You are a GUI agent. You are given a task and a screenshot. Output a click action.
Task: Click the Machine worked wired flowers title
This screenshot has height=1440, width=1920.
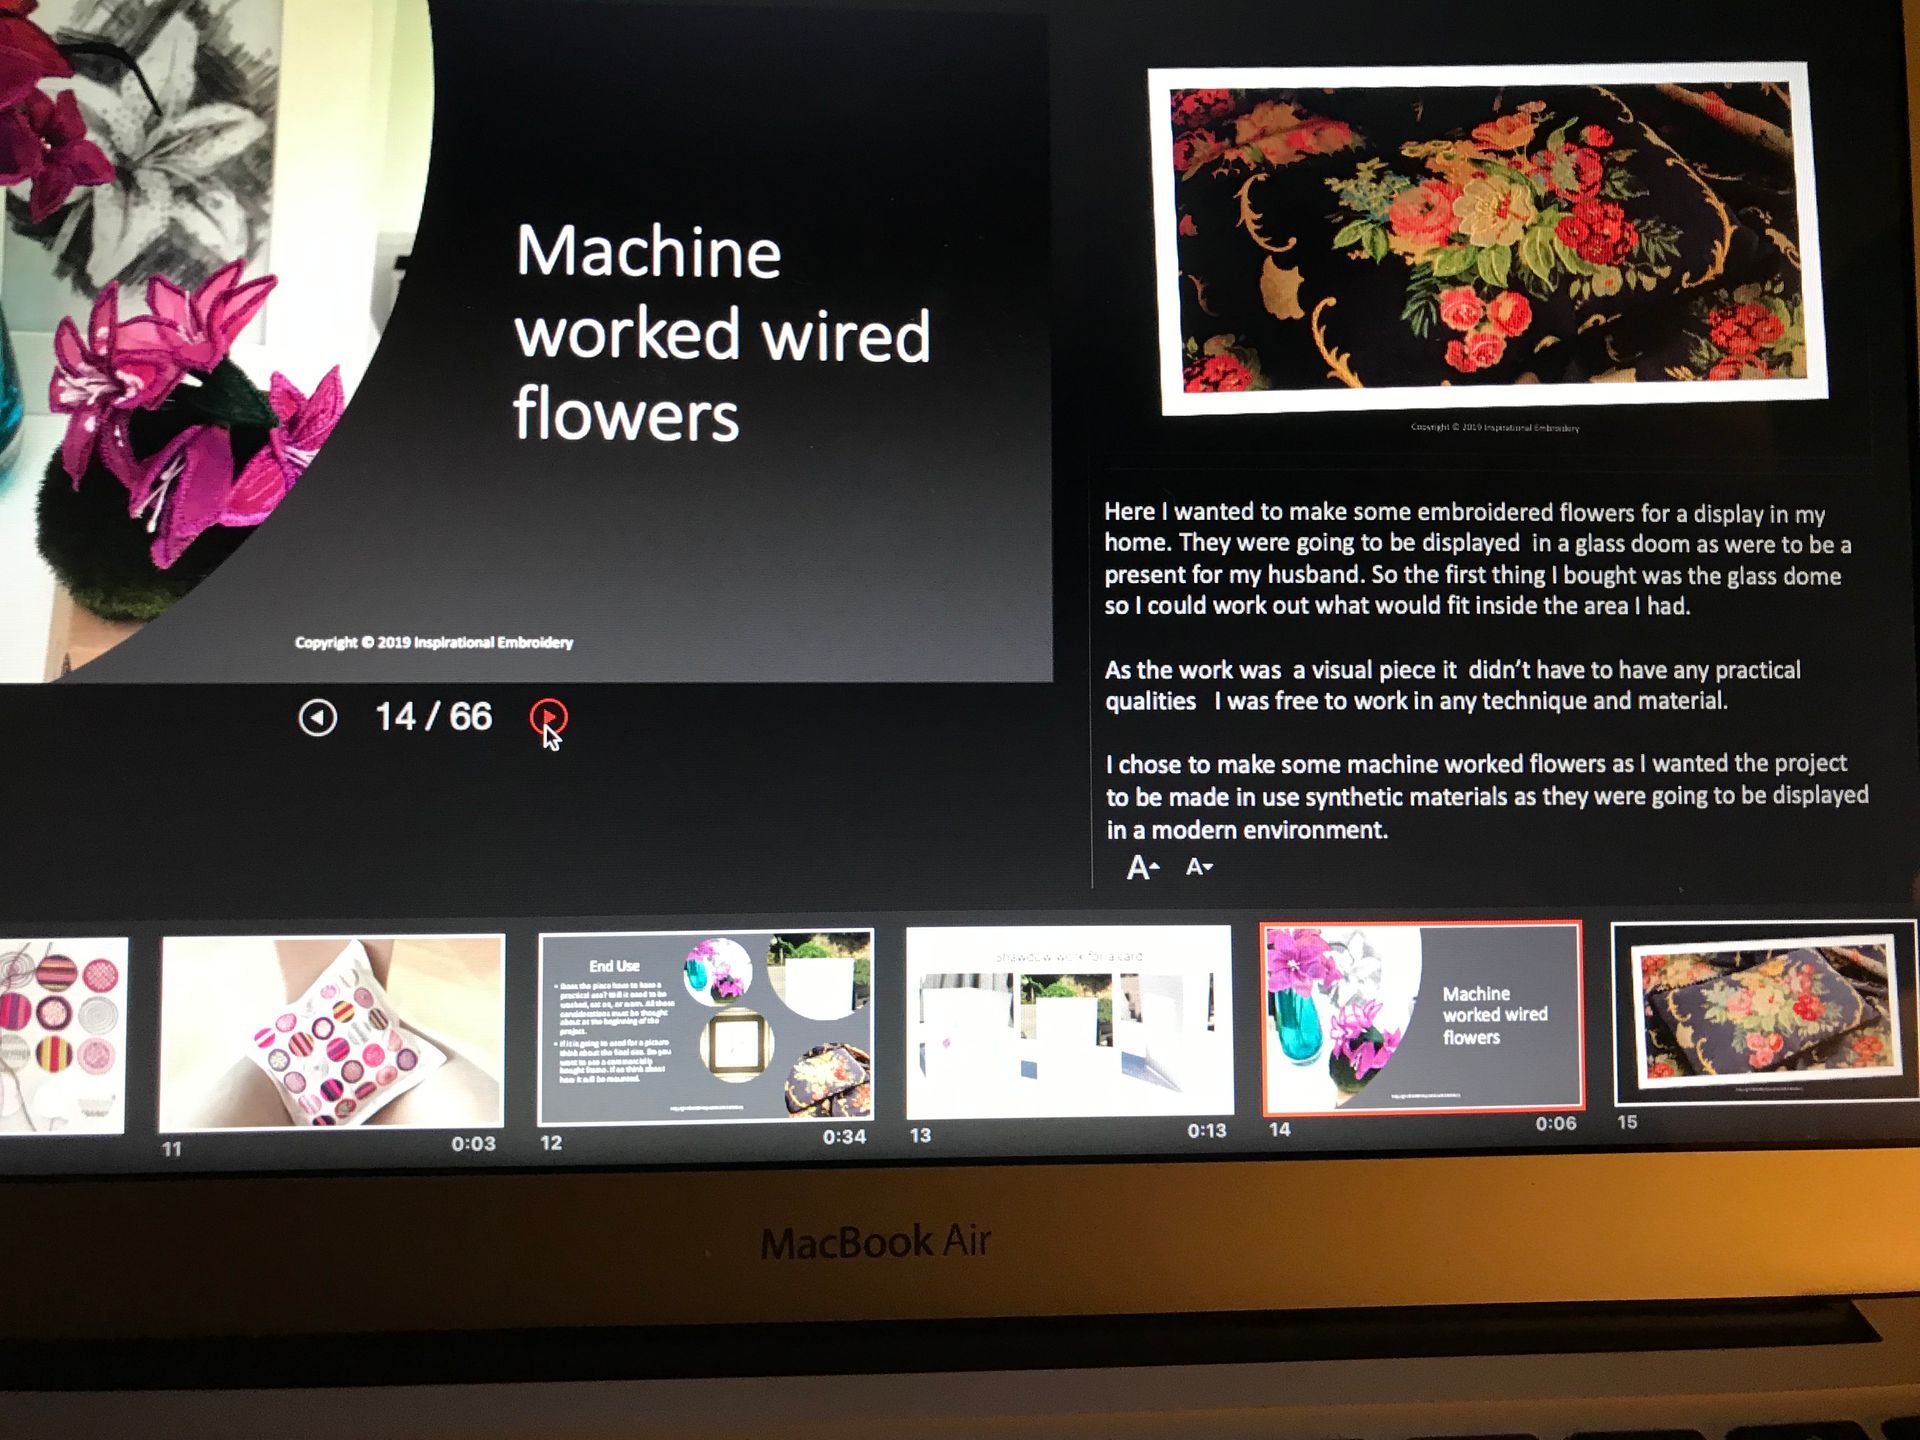coord(722,332)
